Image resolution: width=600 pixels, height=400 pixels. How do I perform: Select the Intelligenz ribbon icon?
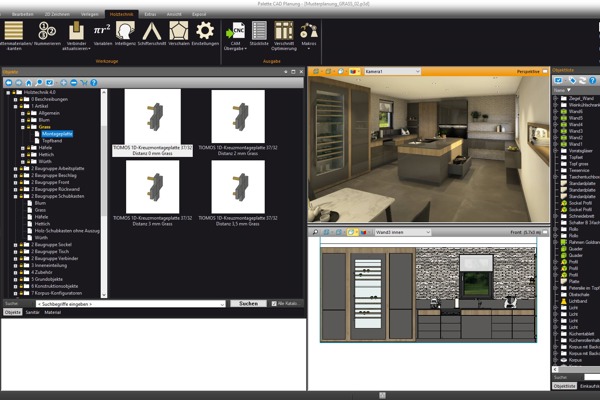[x=126, y=31]
